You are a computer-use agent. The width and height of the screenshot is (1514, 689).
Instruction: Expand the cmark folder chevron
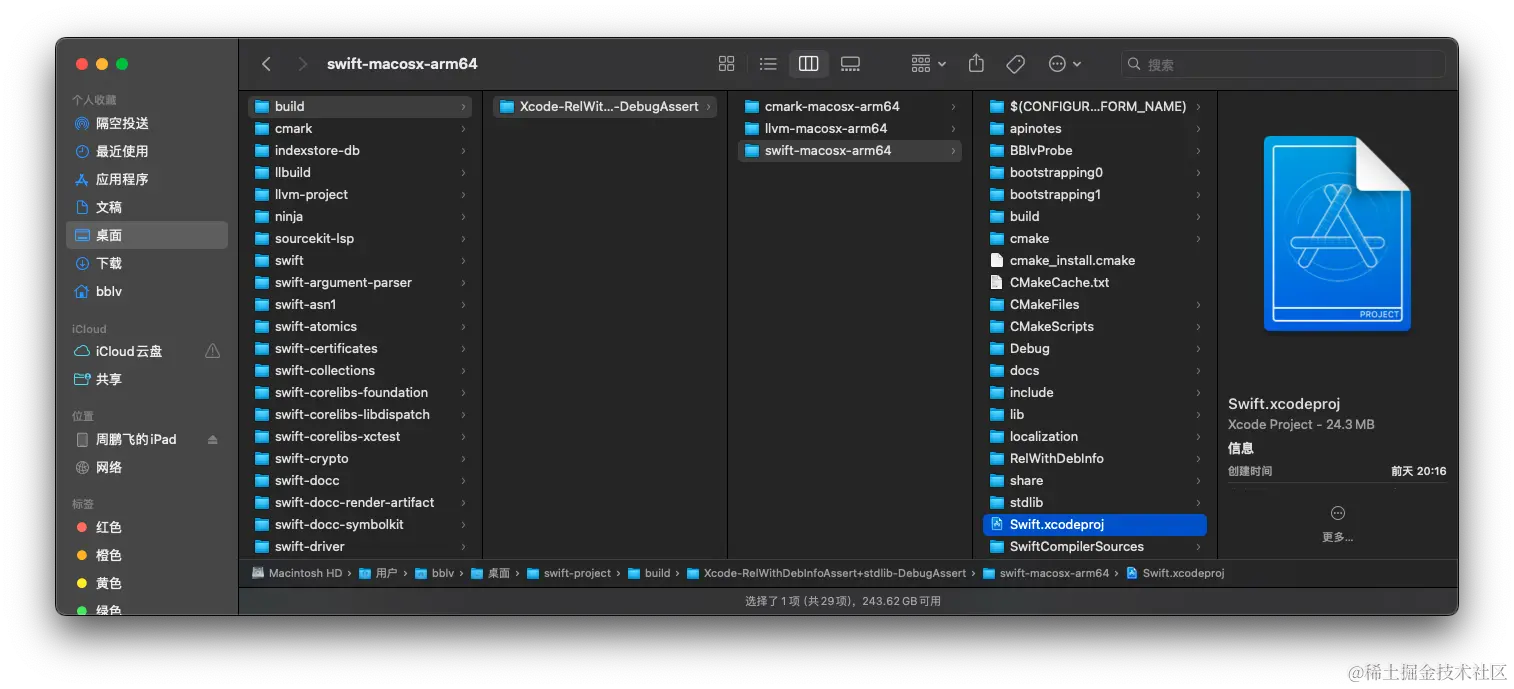click(463, 128)
